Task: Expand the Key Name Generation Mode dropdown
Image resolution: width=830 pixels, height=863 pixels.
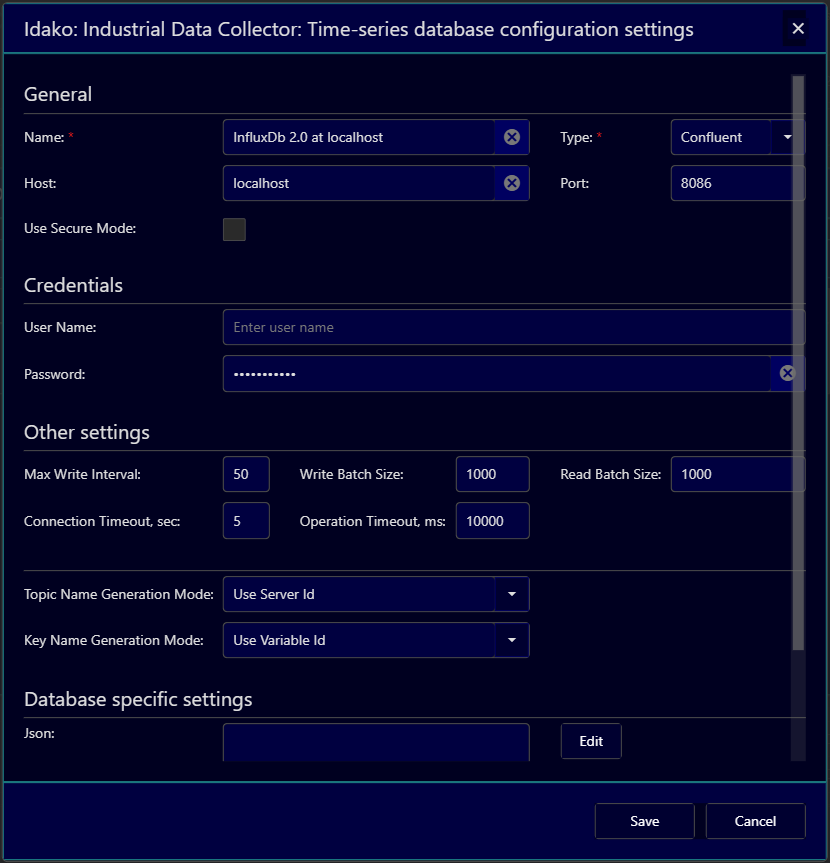Action: coord(511,640)
